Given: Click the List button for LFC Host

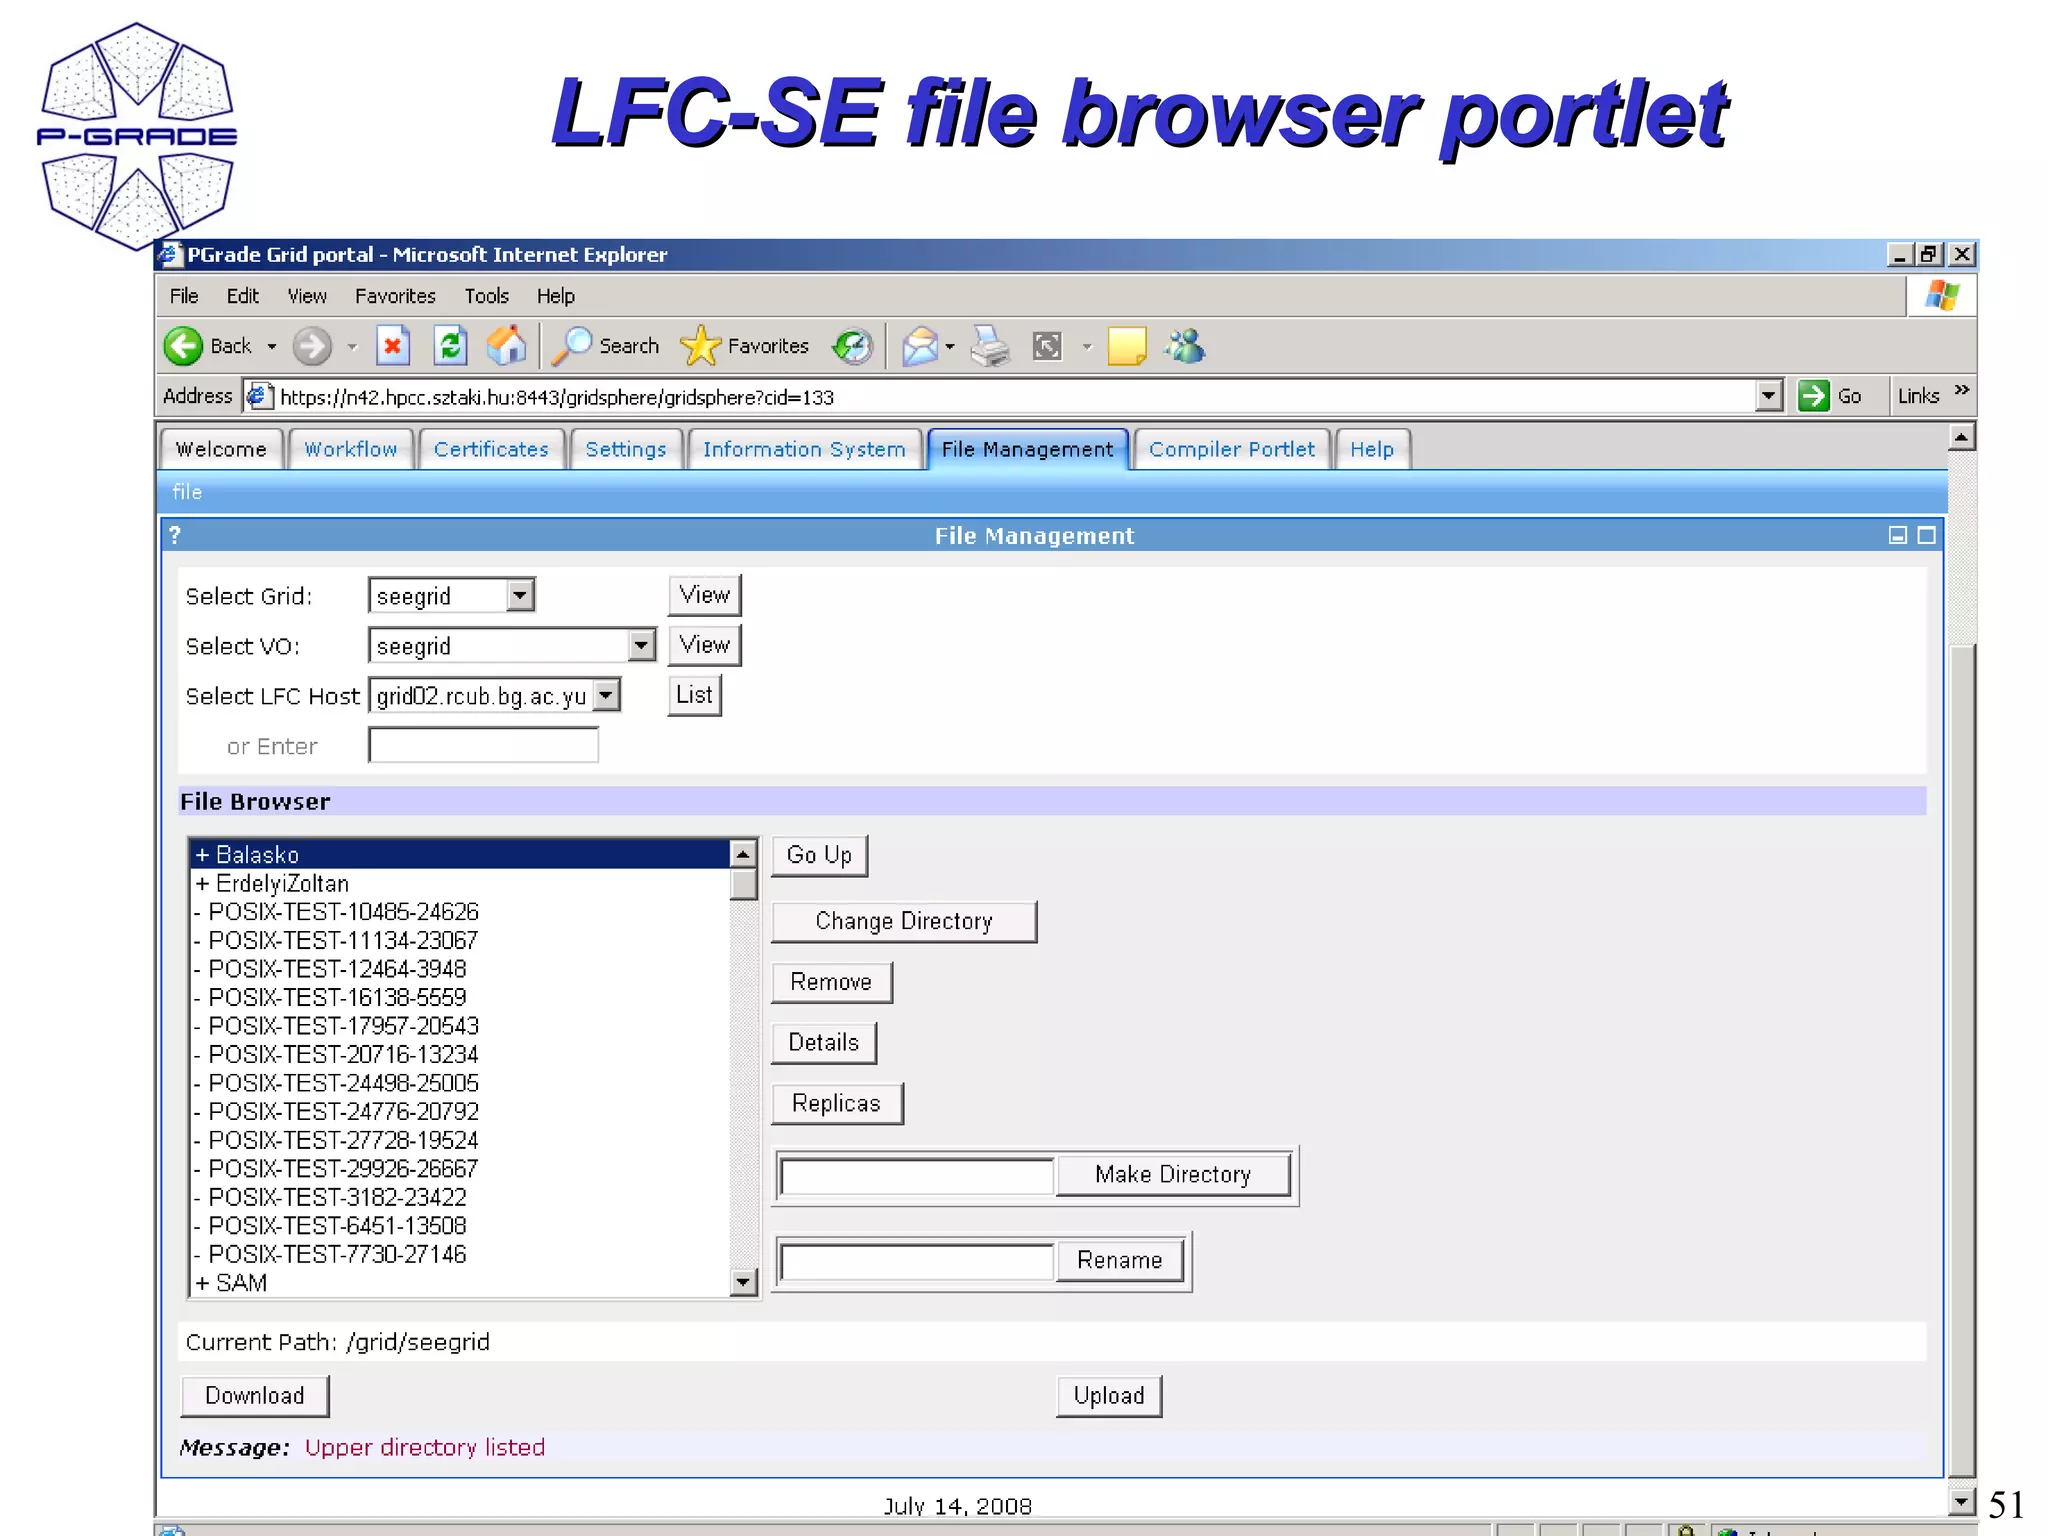Looking at the screenshot, I should [x=694, y=695].
